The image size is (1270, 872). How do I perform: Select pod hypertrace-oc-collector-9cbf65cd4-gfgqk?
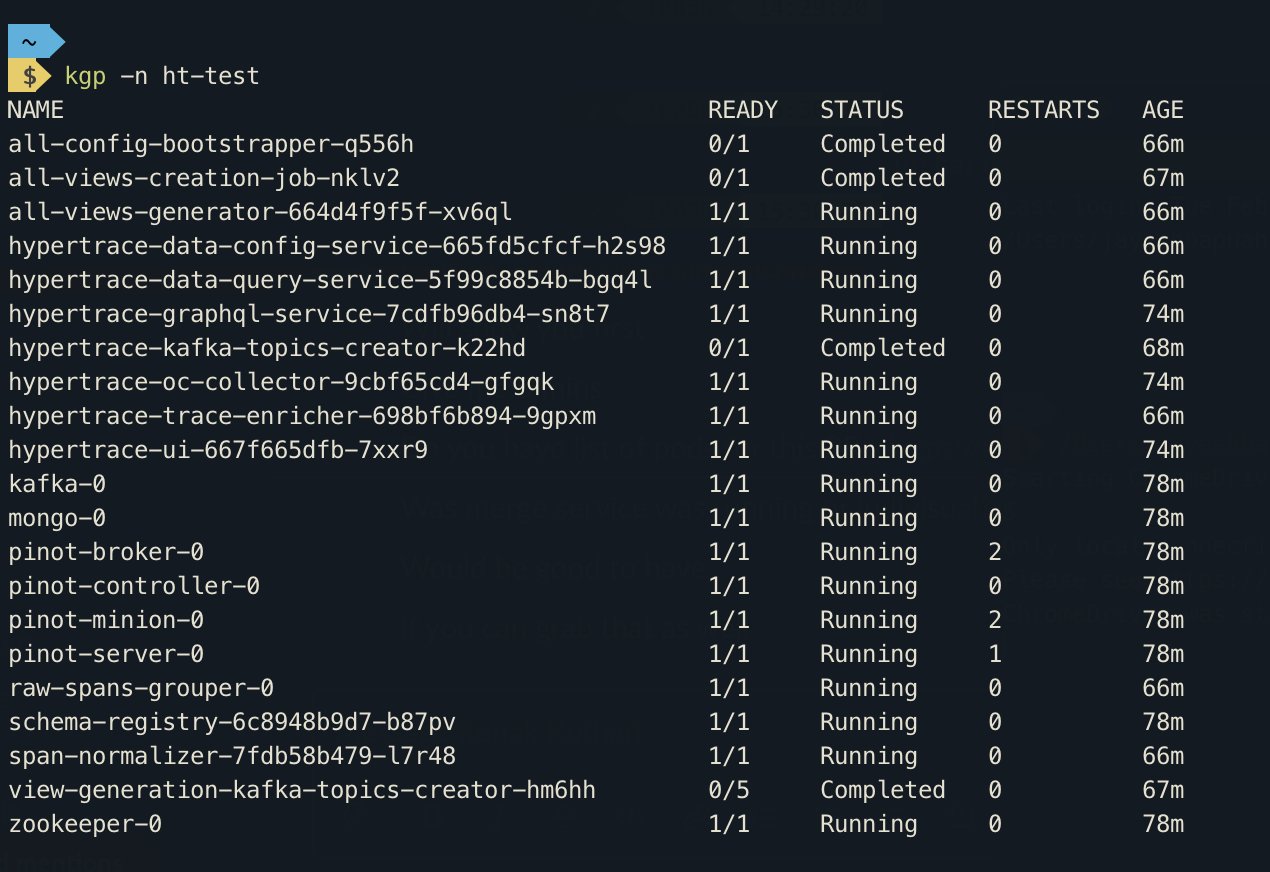281,382
